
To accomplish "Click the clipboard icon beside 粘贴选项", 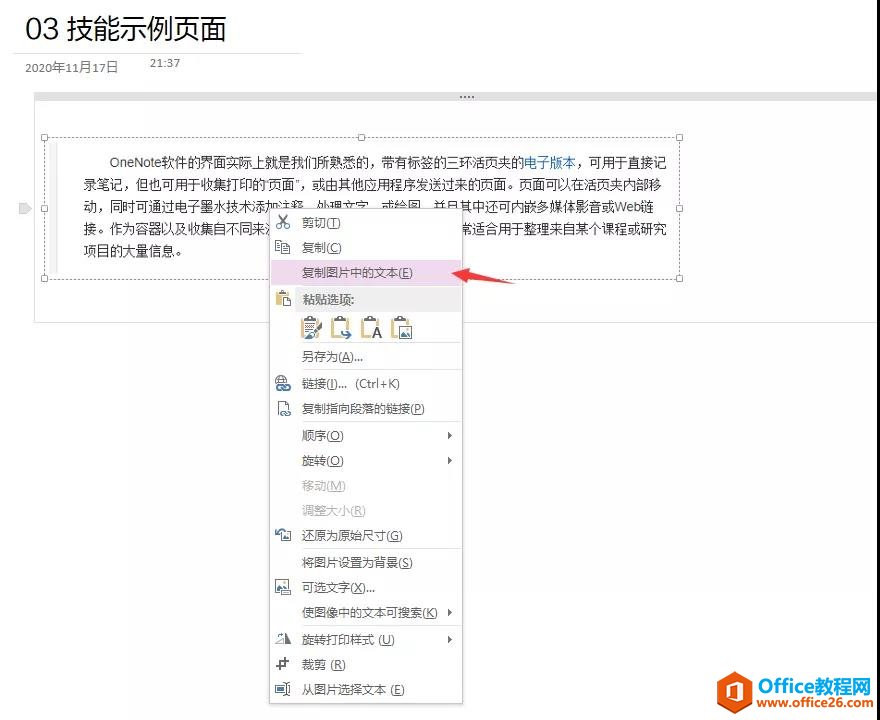I will [x=283, y=299].
